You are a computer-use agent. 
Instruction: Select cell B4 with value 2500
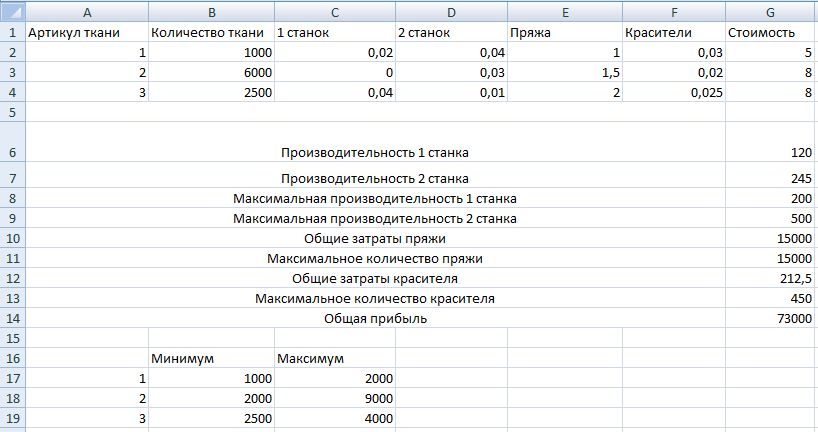coord(212,92)
